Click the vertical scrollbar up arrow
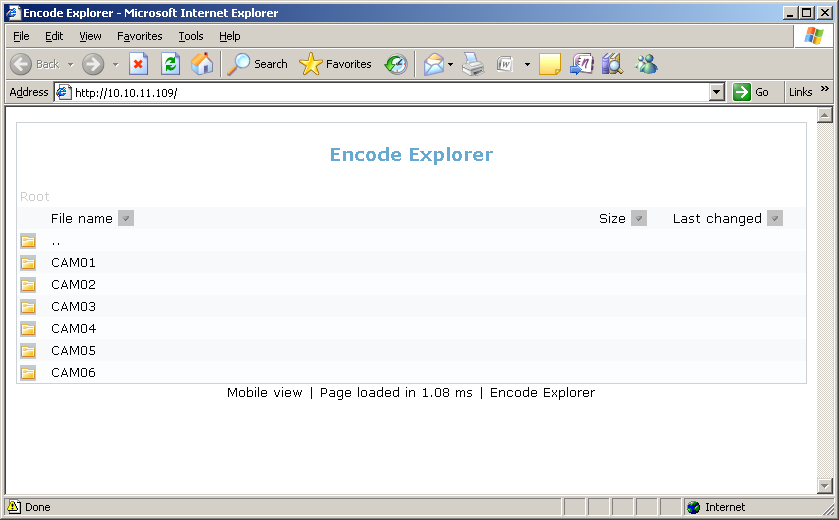839x520 pixels. [x=825, y=114]
